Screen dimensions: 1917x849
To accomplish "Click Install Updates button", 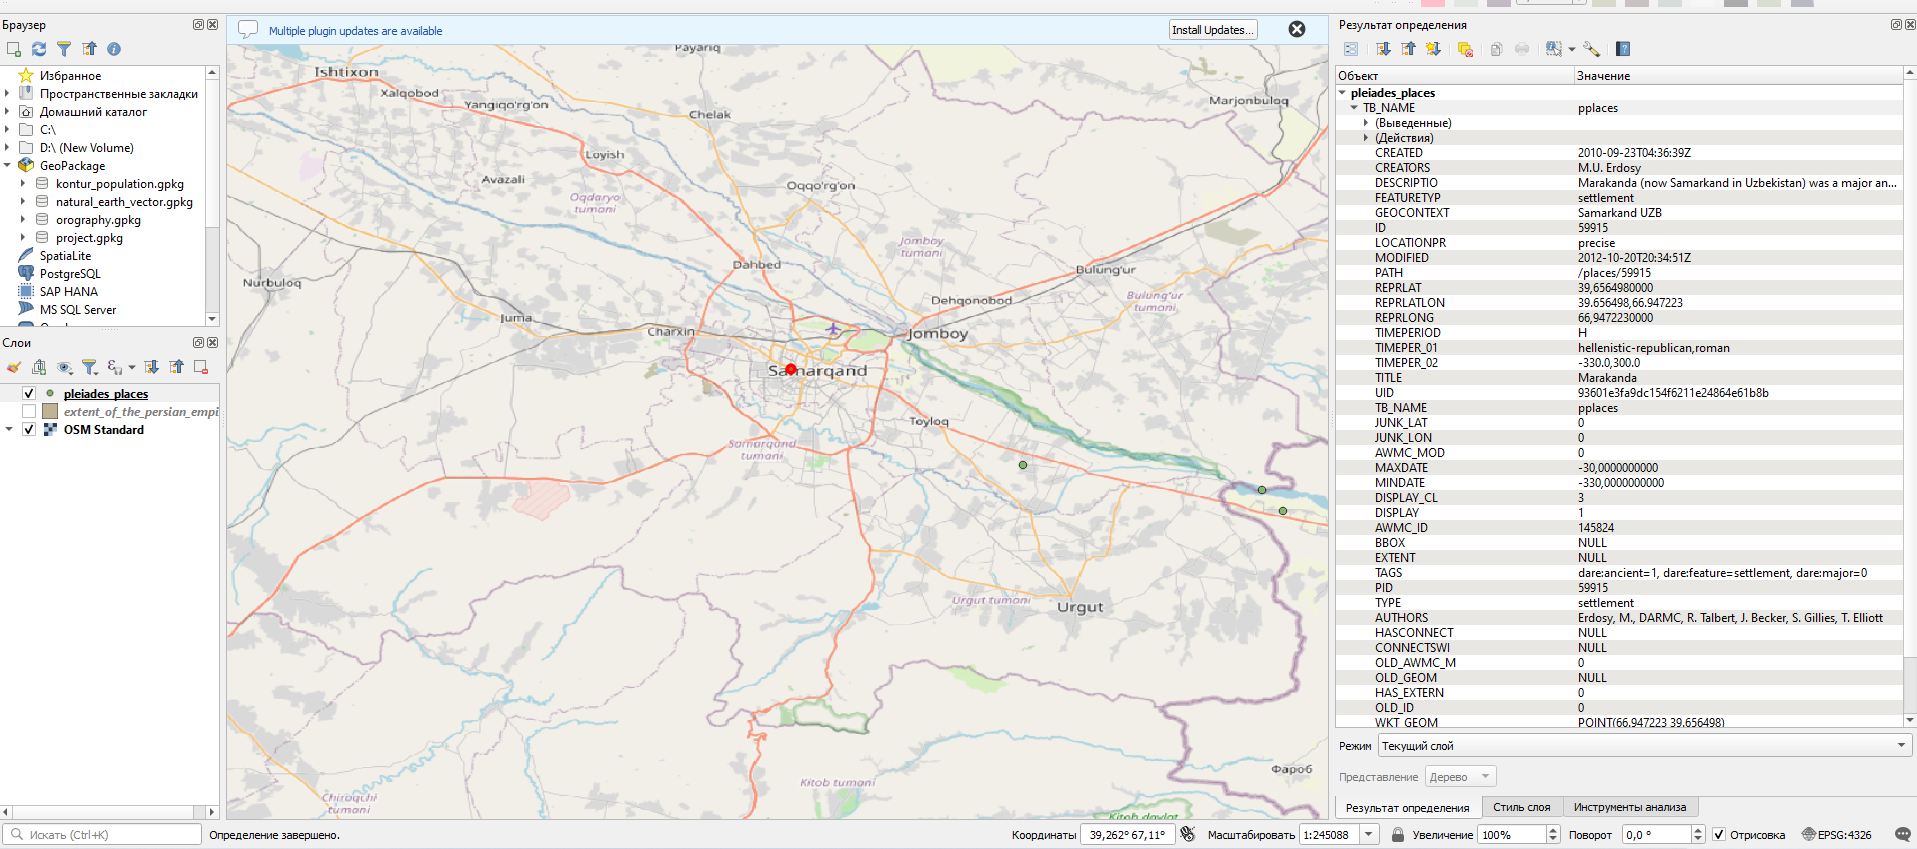I will [x=1212, y=30].
